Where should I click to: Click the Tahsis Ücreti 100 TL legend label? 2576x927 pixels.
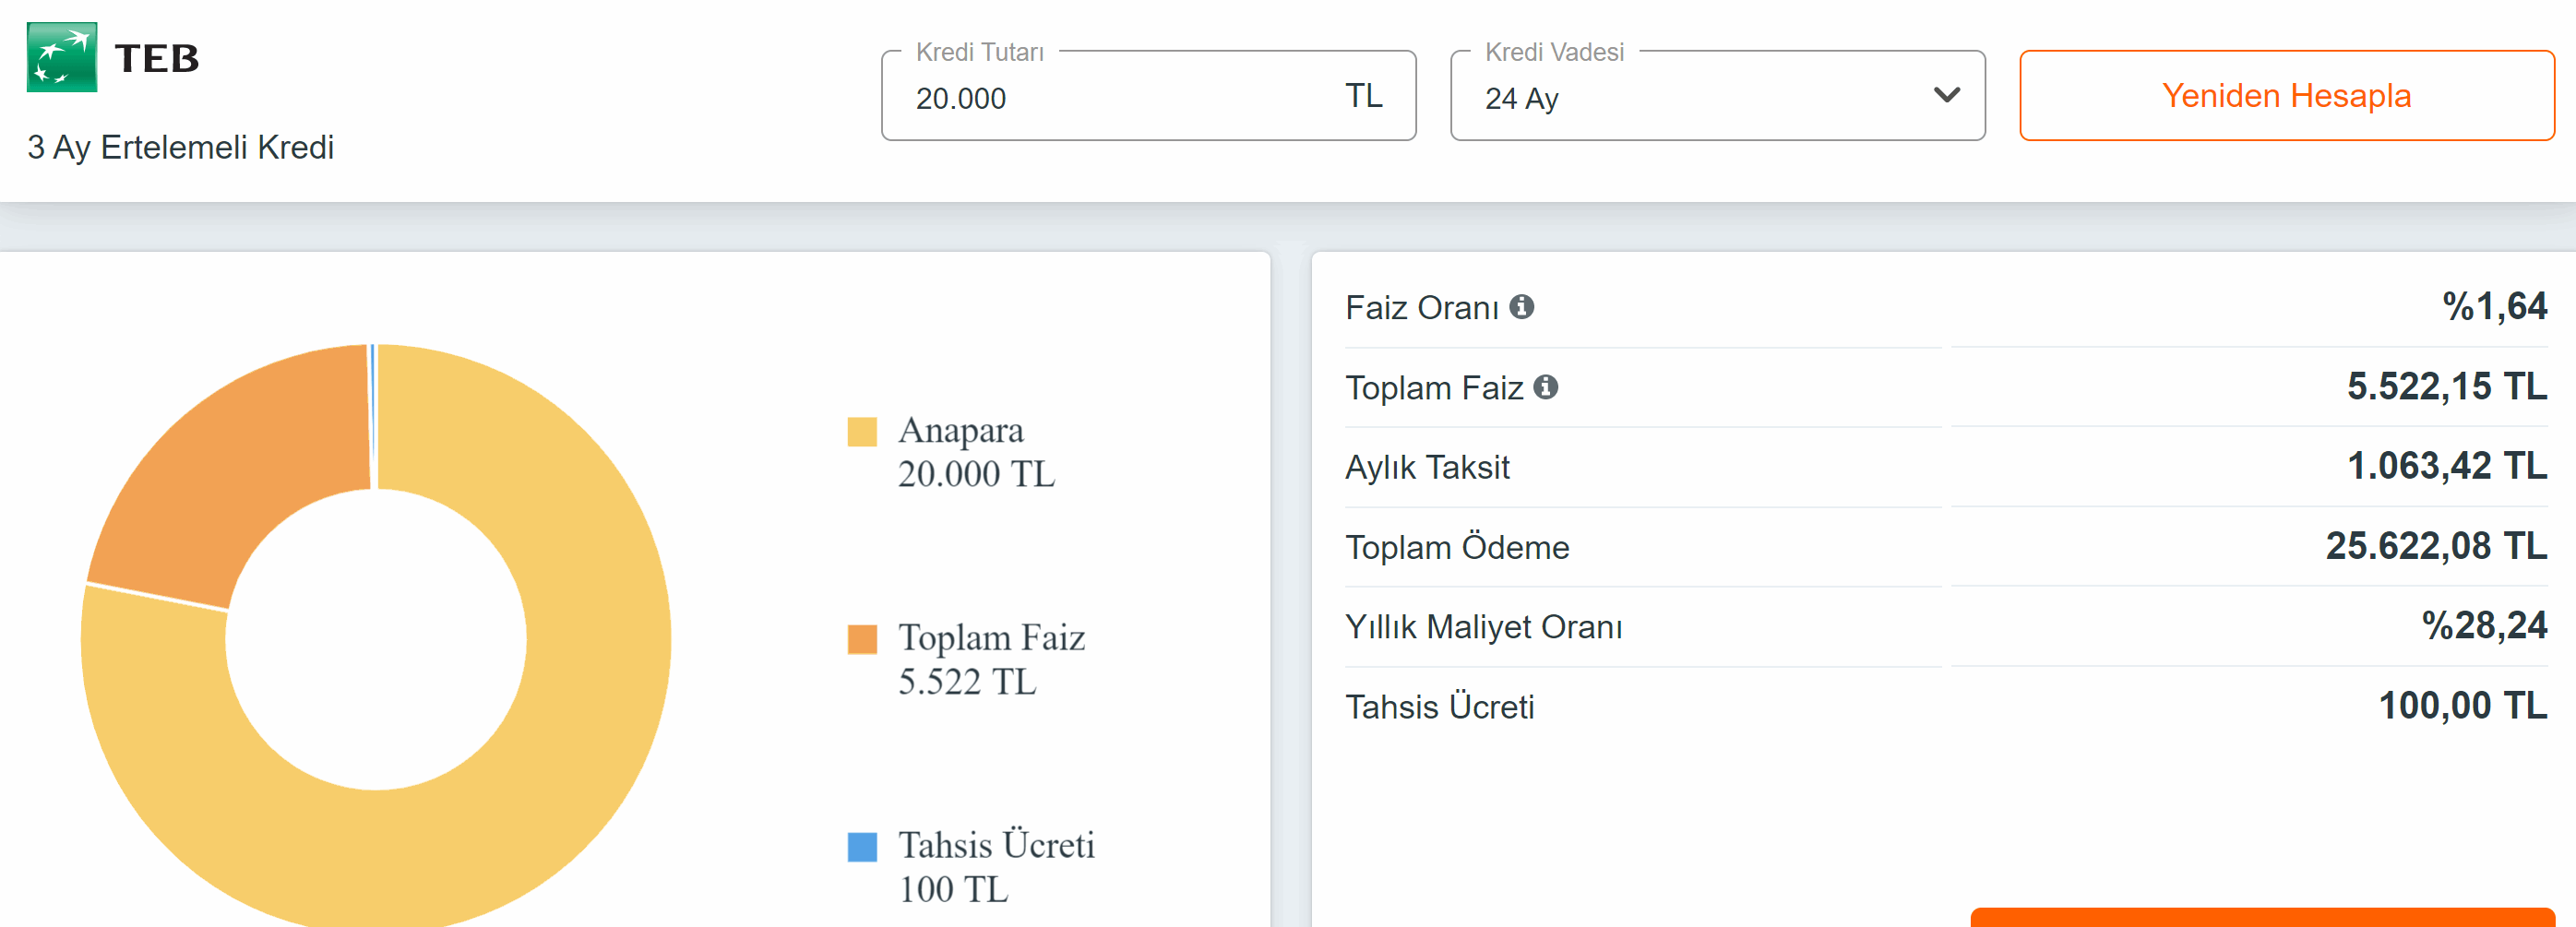click(x=996, y=867)
